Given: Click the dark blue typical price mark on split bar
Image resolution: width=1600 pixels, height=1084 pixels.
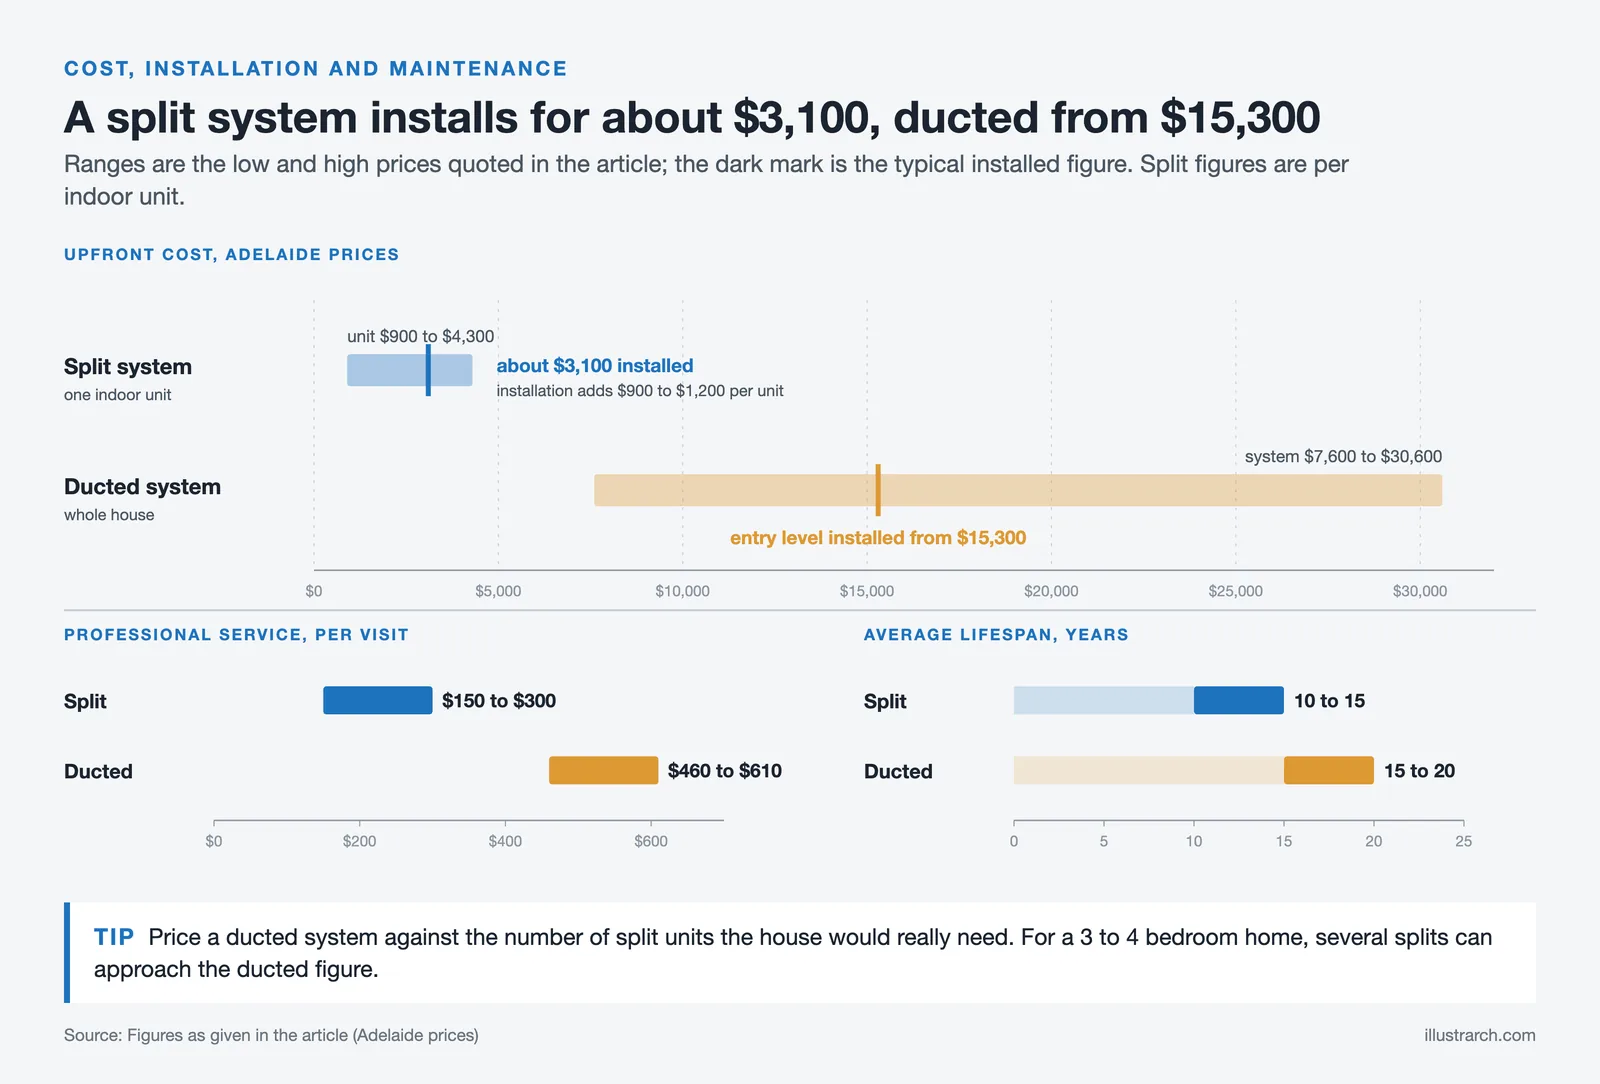Looking at the screenshot, I should pos(428,370).
